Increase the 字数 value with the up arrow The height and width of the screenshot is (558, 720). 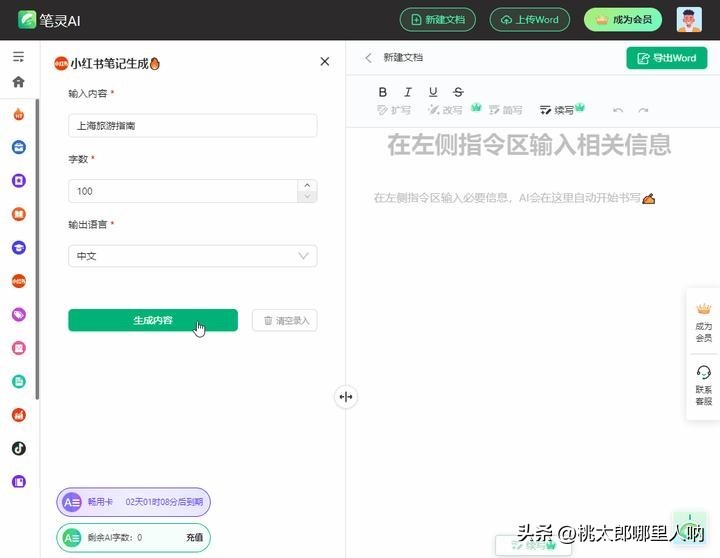tap(307, 185)
